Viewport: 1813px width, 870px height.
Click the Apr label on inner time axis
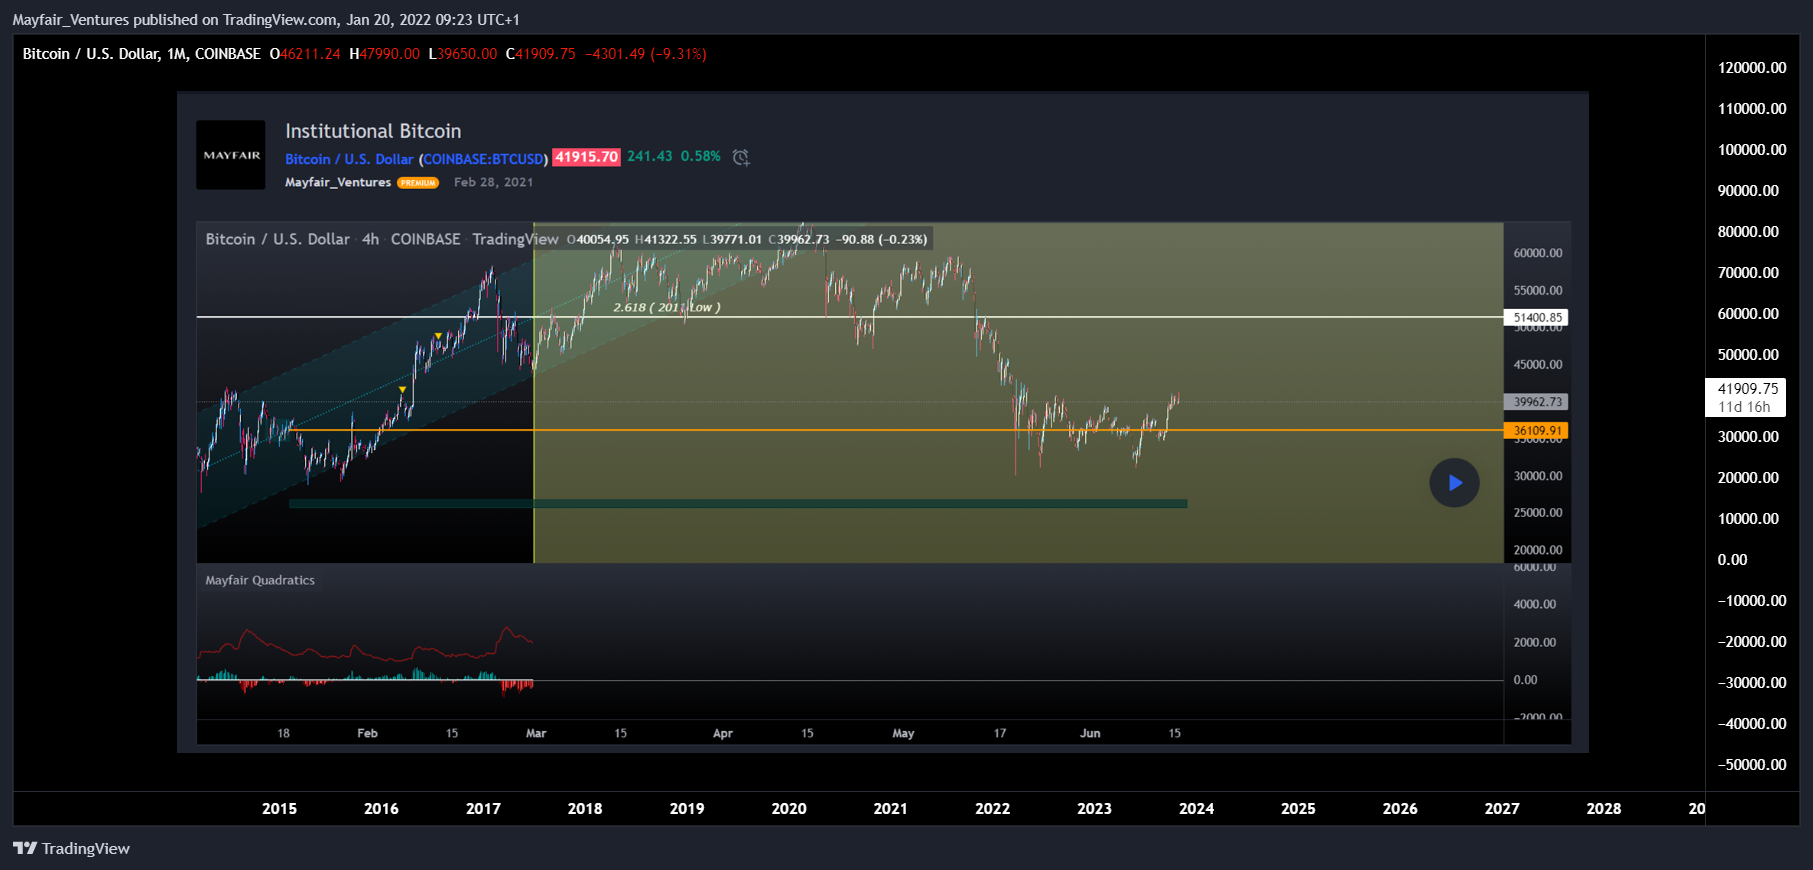pyautogui.click(x=723, y=733)
